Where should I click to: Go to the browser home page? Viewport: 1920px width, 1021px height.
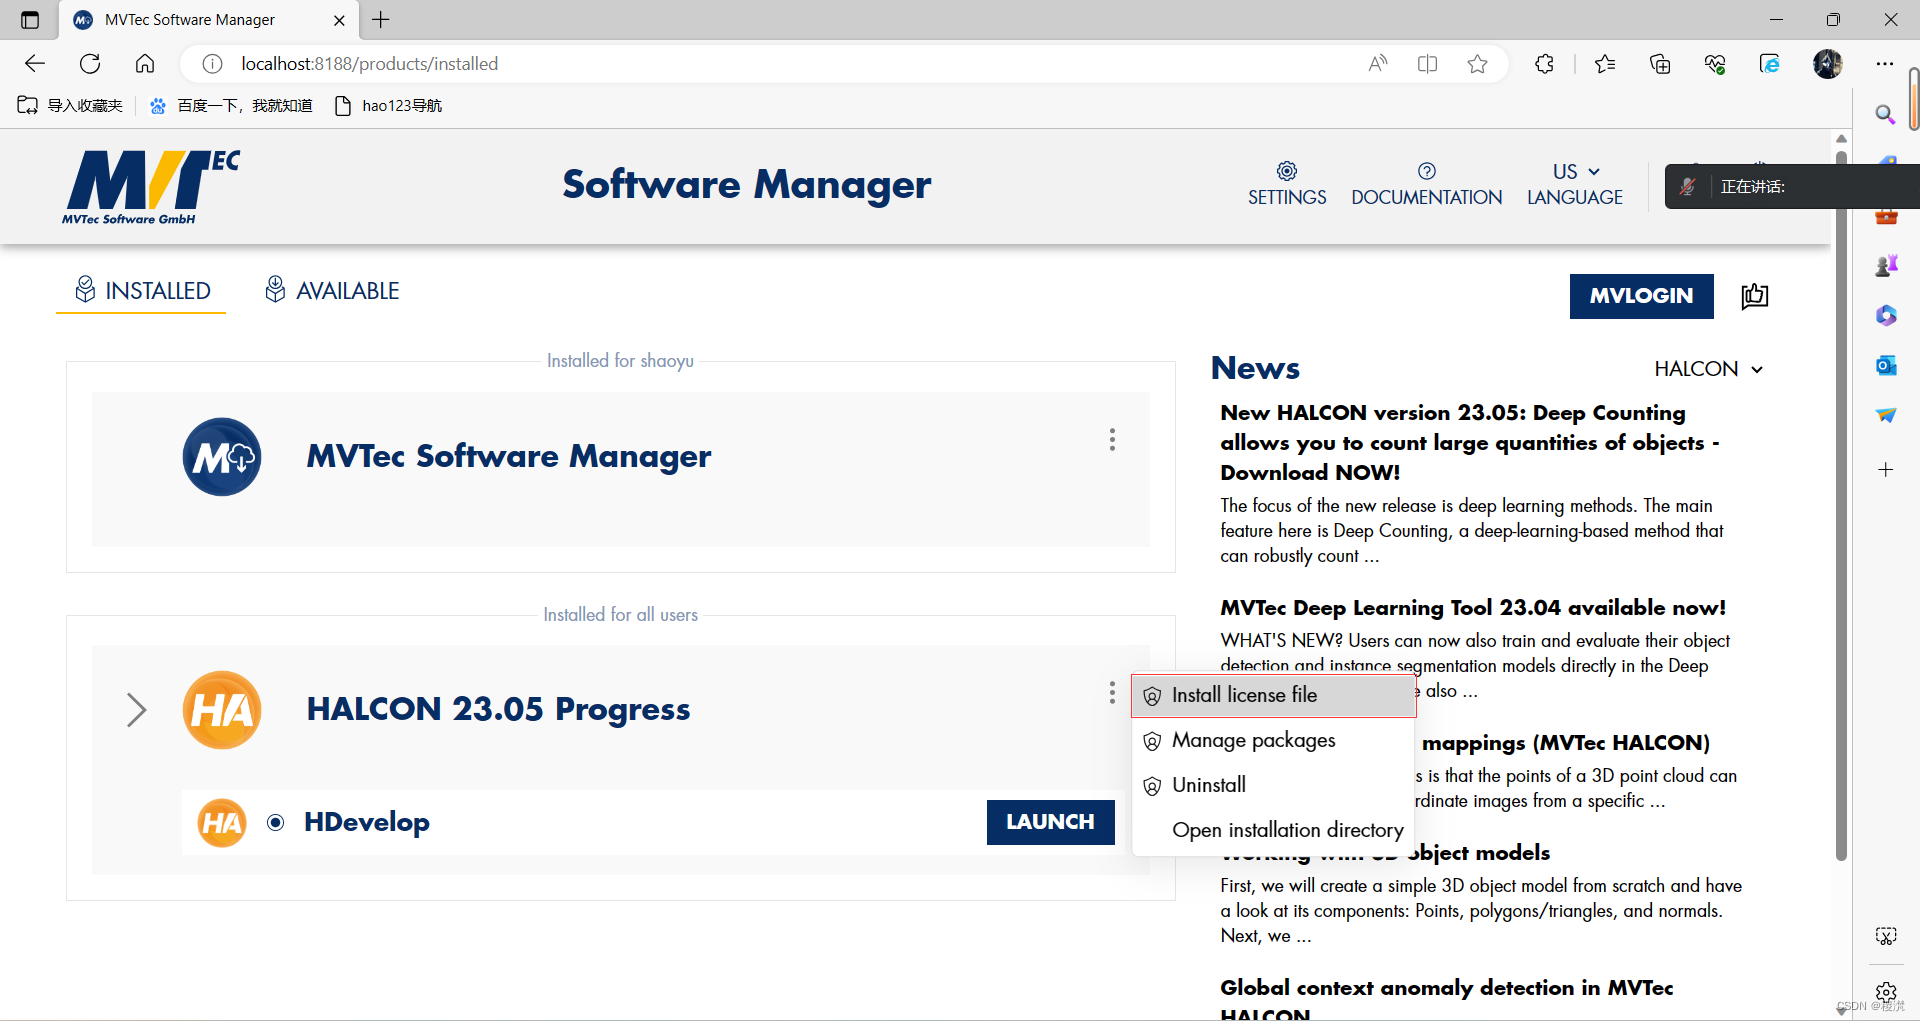pyautogui.click(x=145, y=64)
